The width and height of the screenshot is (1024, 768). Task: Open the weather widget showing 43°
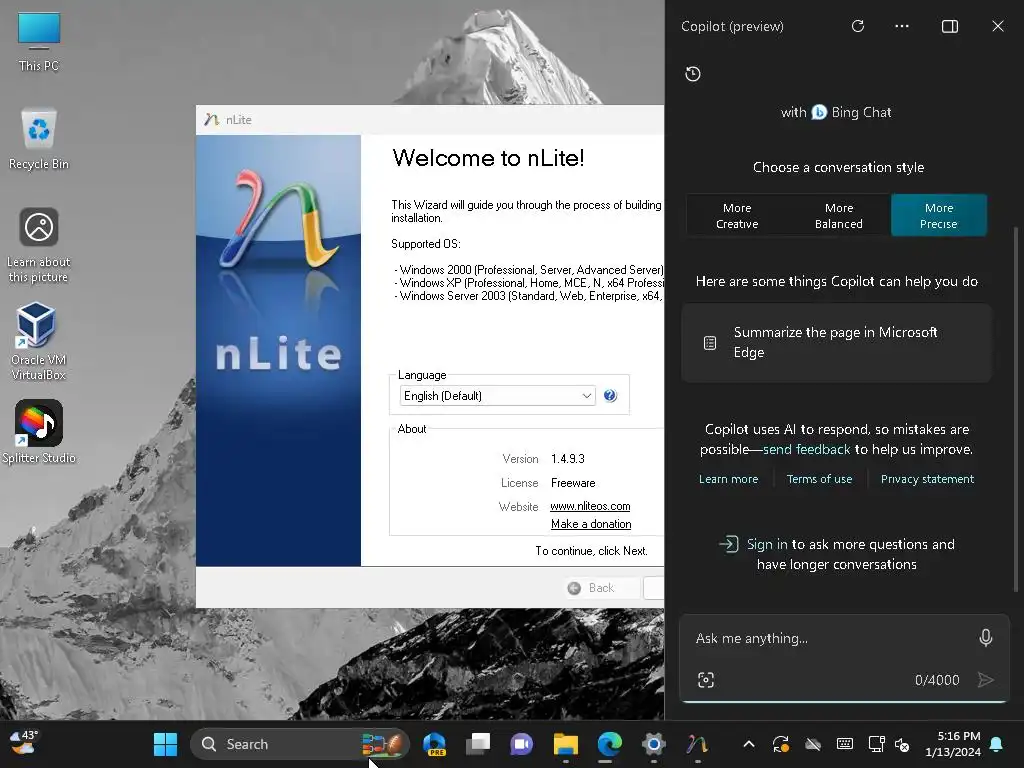24,743
